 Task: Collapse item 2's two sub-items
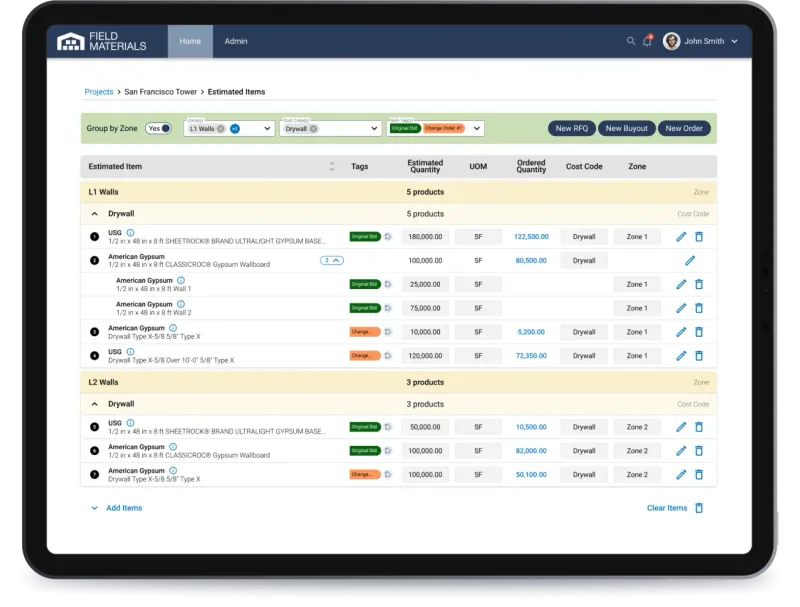click(332, 261)
